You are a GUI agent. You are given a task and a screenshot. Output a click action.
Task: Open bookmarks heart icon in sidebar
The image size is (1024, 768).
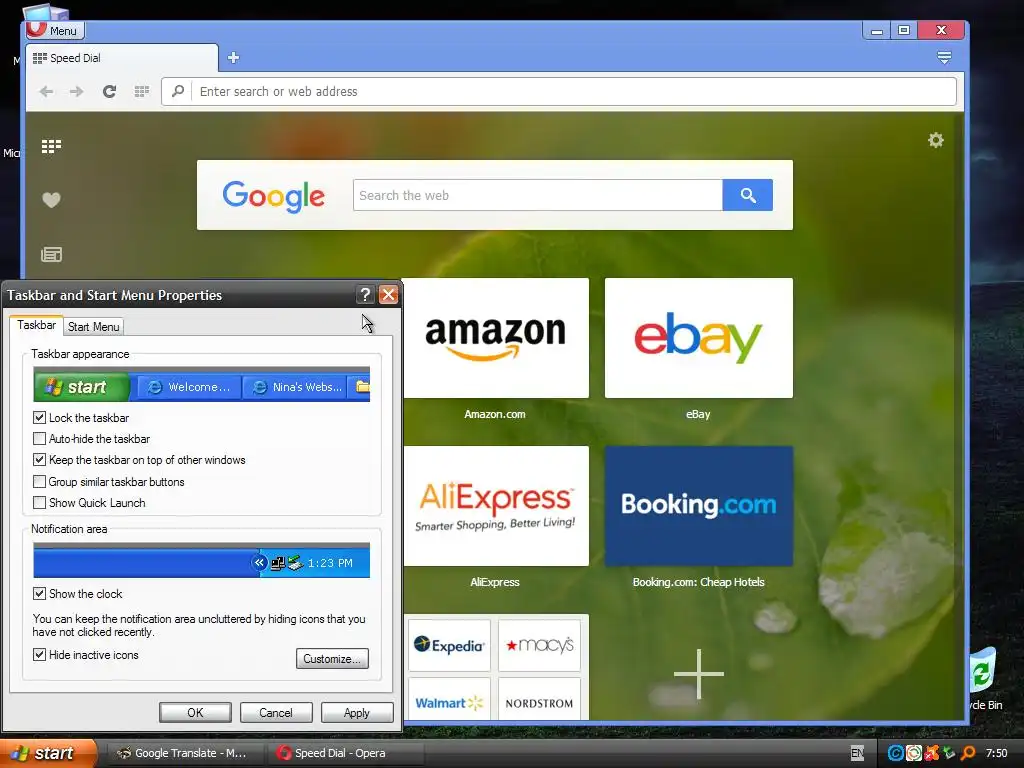pyautogui.click(x=51, y=200)
